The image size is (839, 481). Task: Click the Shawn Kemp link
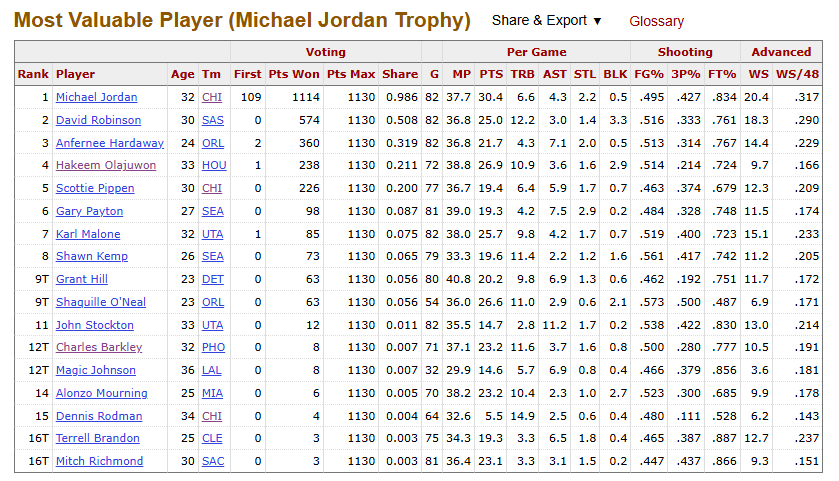92,256
